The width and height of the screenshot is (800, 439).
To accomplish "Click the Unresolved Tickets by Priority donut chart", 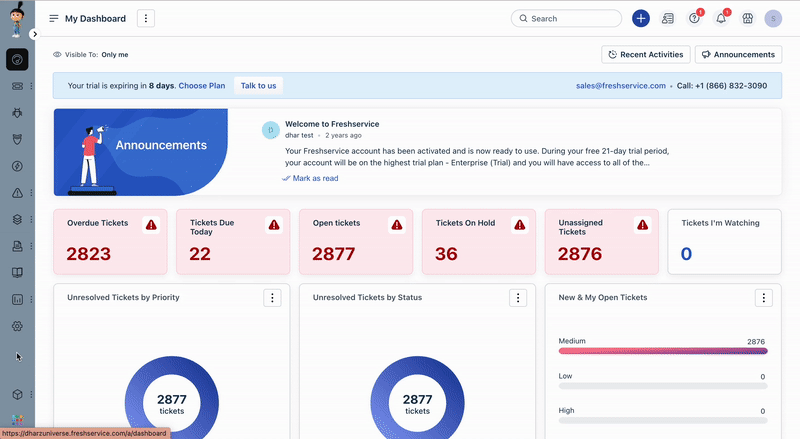I will (x=172, y=398).
